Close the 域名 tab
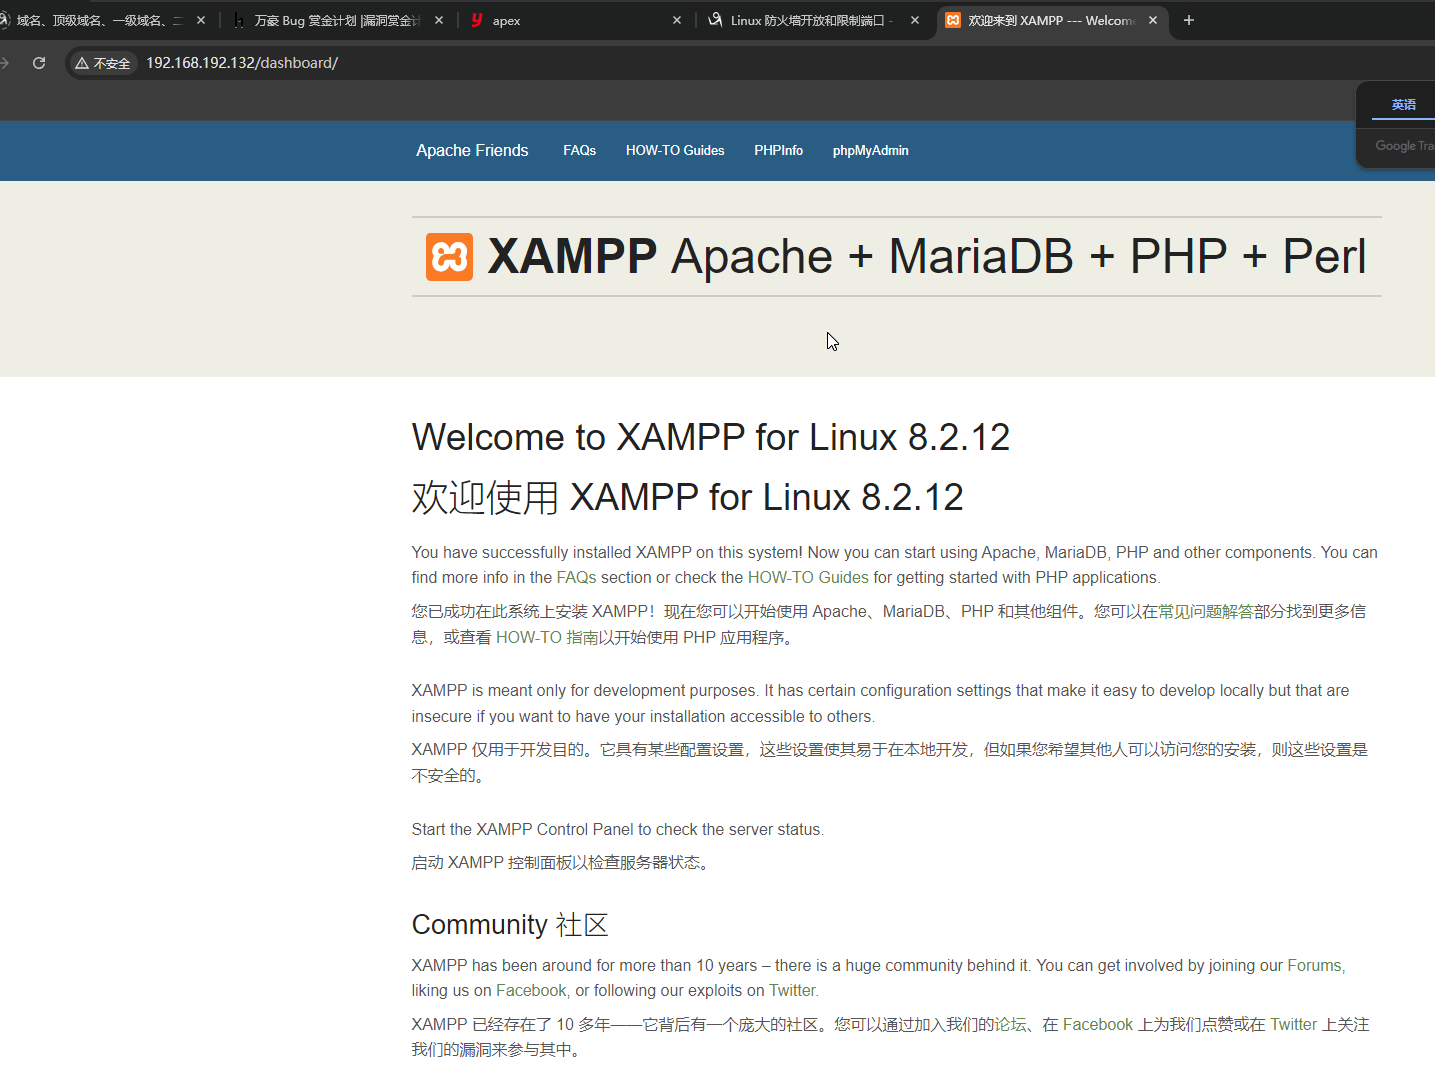This screenshot has height=1082, width=1435. click(x=201, y=20)
